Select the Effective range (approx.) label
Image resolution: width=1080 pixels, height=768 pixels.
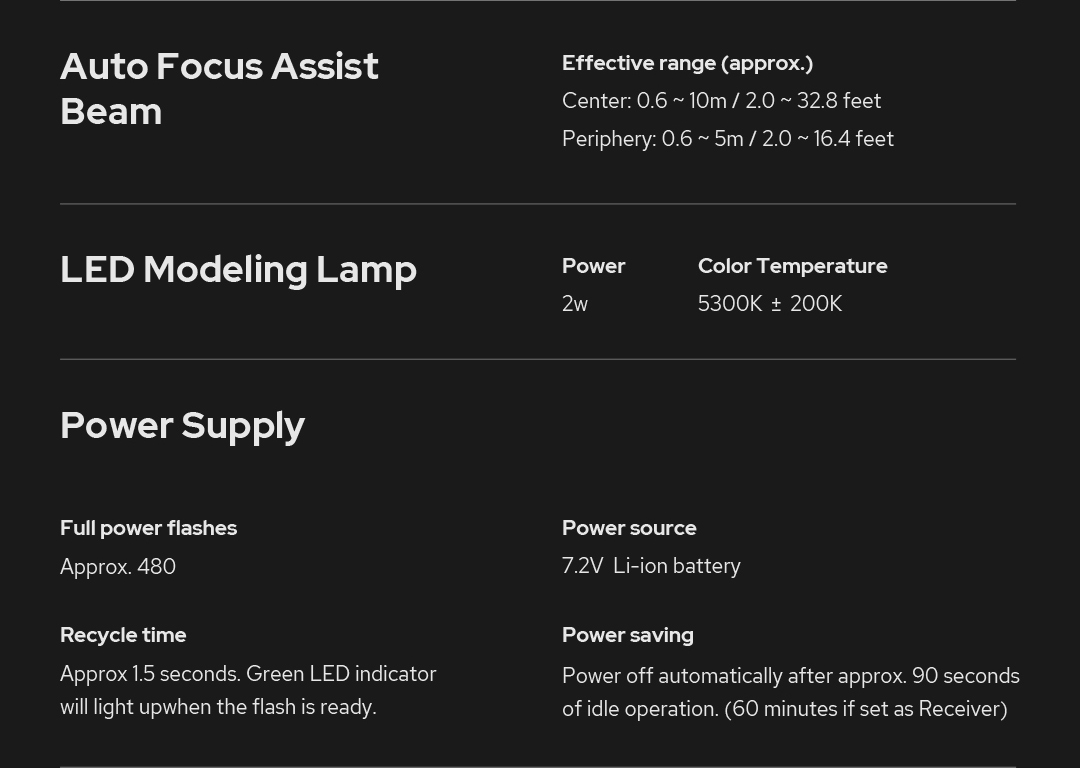pyautogui.click(x=687, y=63)
